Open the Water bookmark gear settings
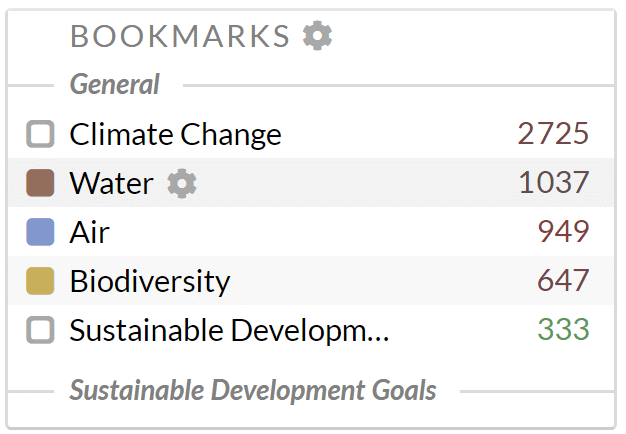The image size is (626, 434). pos(182,183)
